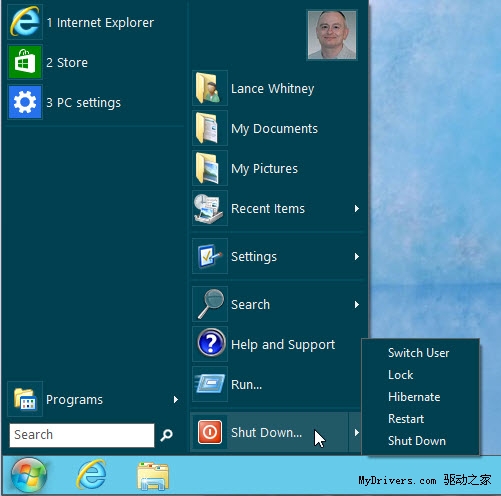Open Internet Explorer from pinned list

pos(25,22)
